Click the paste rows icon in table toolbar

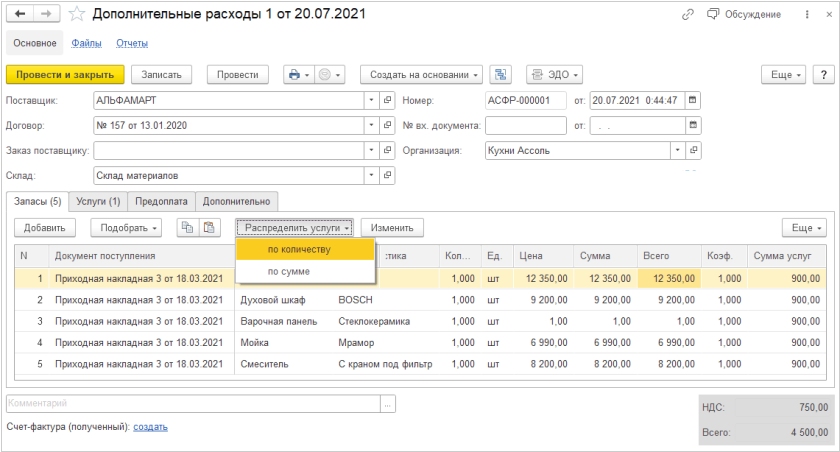click(x=209, y=228)
